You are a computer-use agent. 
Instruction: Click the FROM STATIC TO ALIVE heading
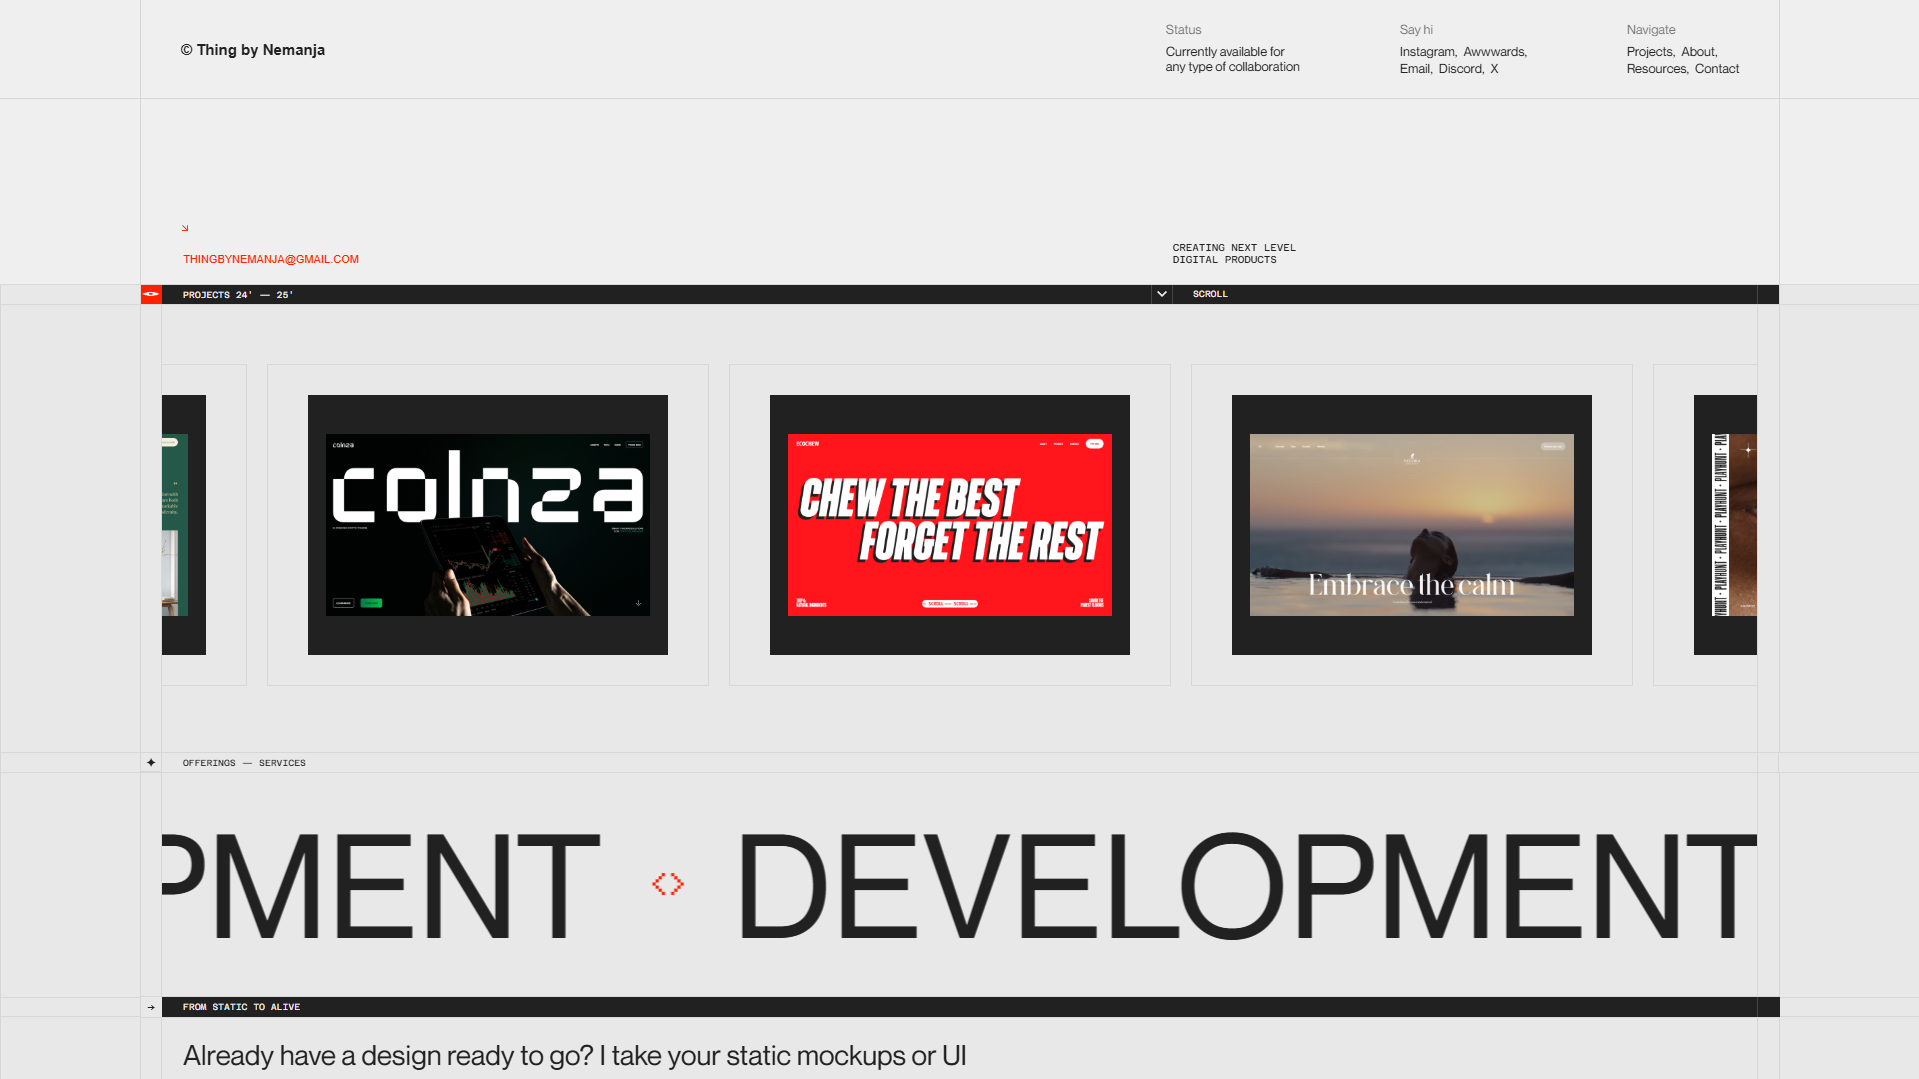coord(241,1007)
